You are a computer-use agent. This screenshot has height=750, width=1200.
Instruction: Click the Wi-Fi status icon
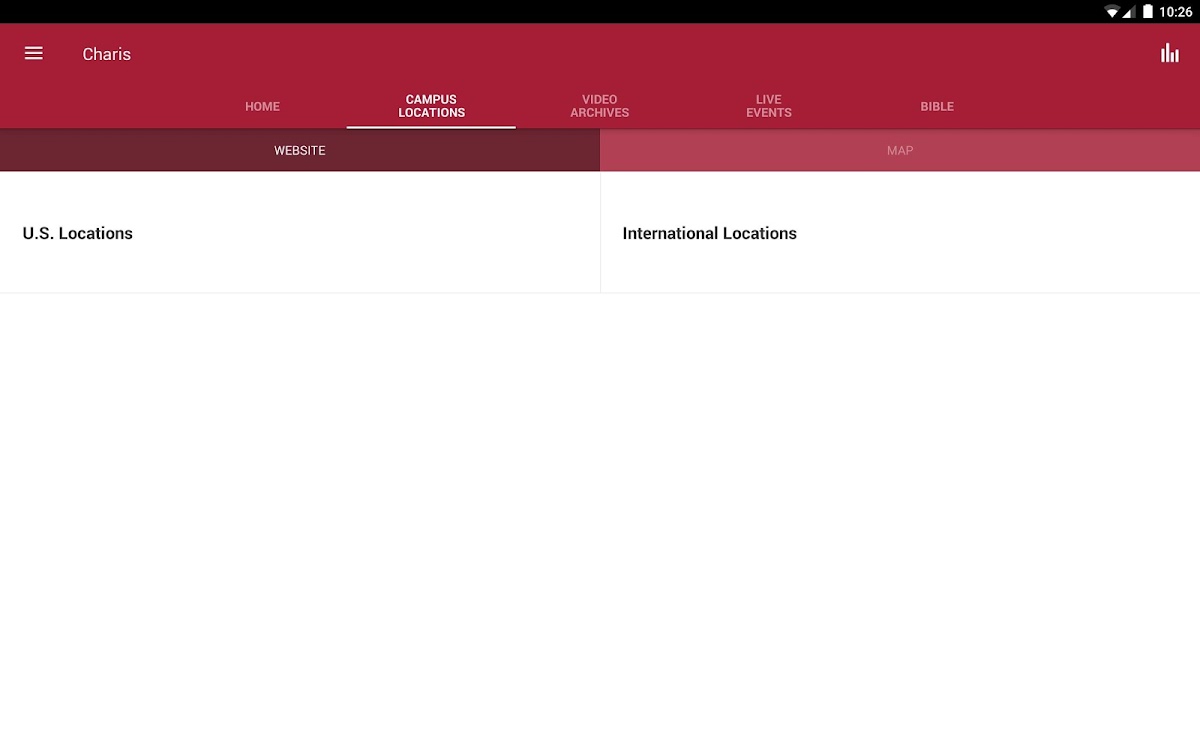[1111, 12]
